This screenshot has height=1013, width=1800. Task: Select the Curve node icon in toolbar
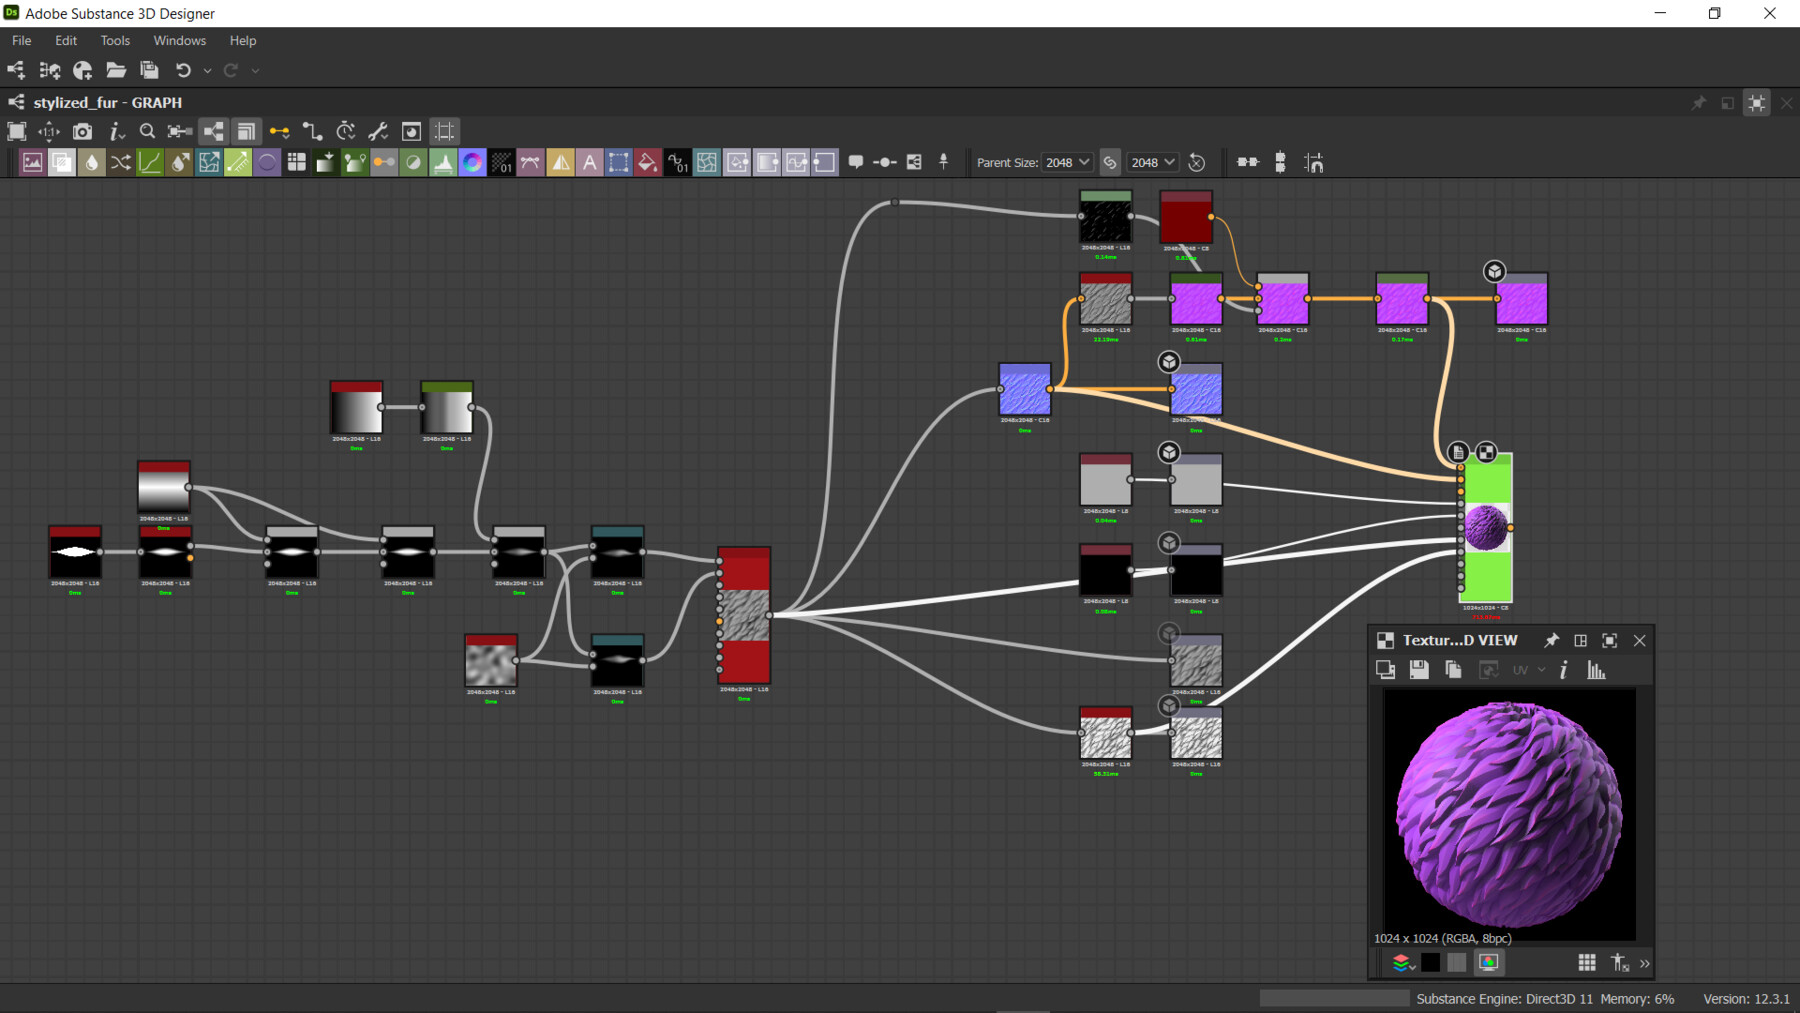point(150,162)
